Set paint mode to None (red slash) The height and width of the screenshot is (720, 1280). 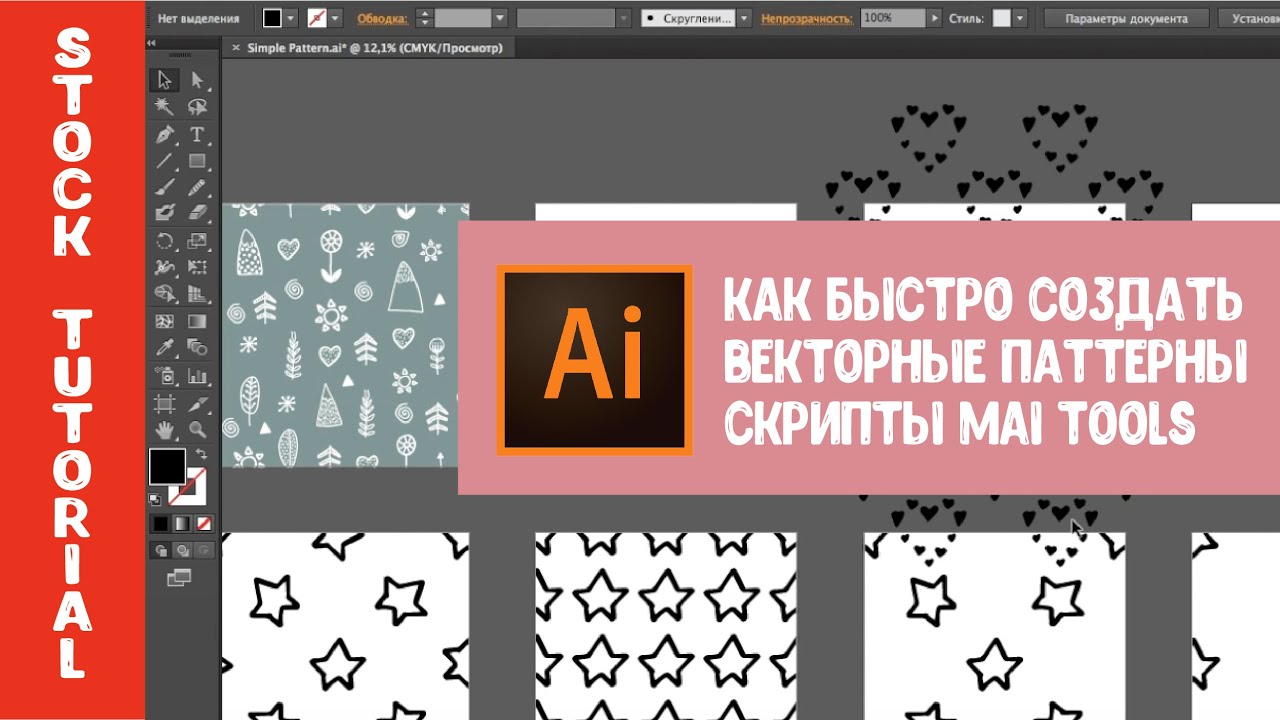pyautogui.click(x=203, y=523)
